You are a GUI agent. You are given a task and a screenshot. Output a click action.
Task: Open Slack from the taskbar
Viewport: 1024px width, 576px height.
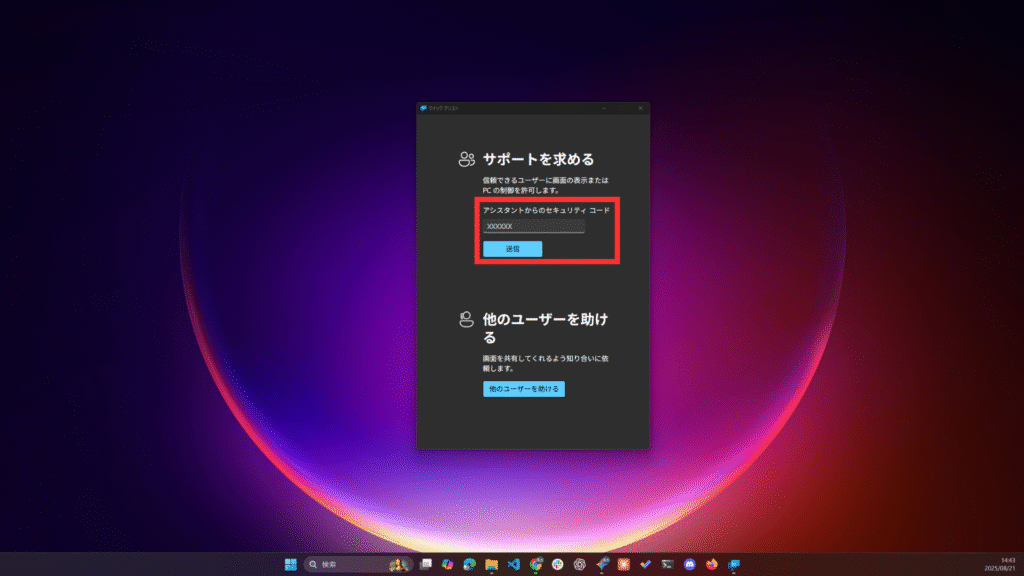[558, 564]
